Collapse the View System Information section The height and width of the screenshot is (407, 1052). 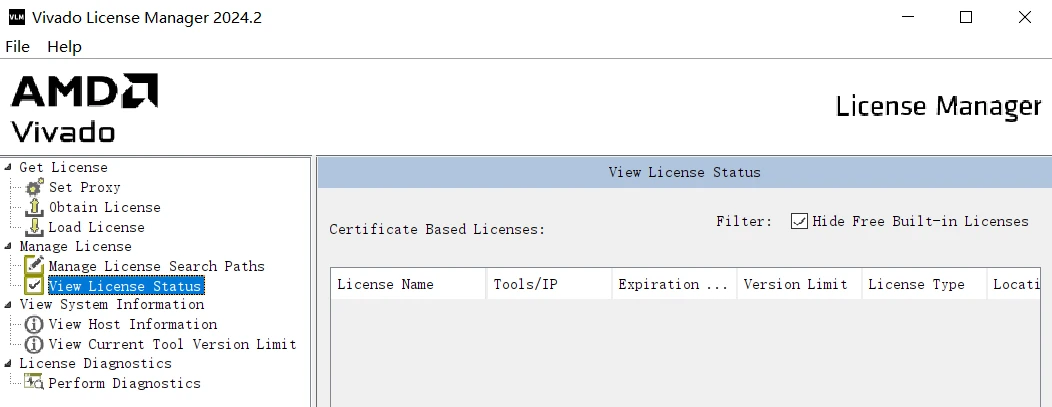[9, 304]
